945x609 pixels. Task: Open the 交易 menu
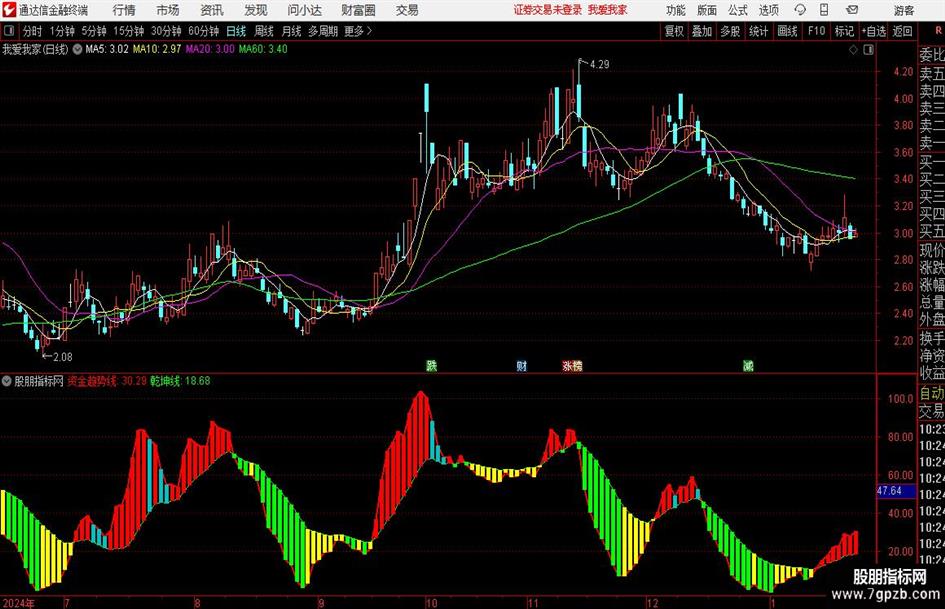click(x=407, y=10)
